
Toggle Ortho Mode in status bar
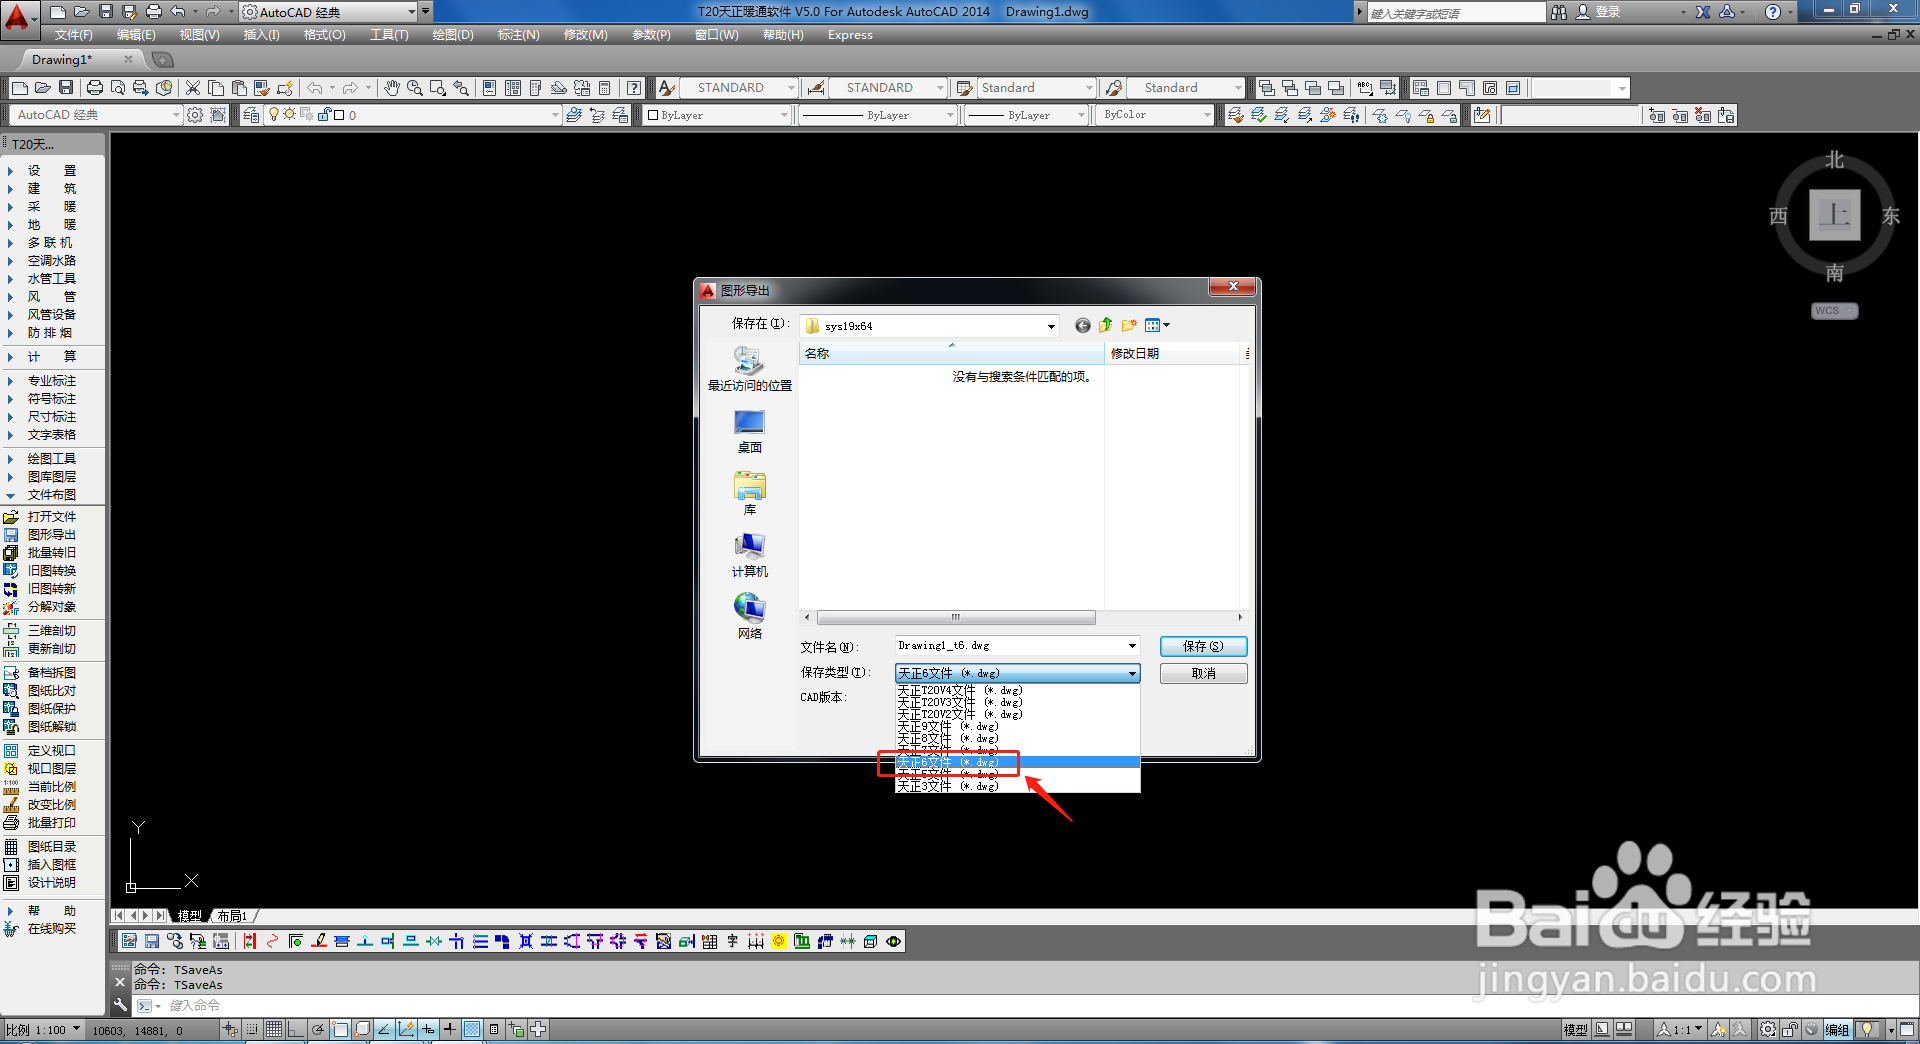[x=296, y=1030]
